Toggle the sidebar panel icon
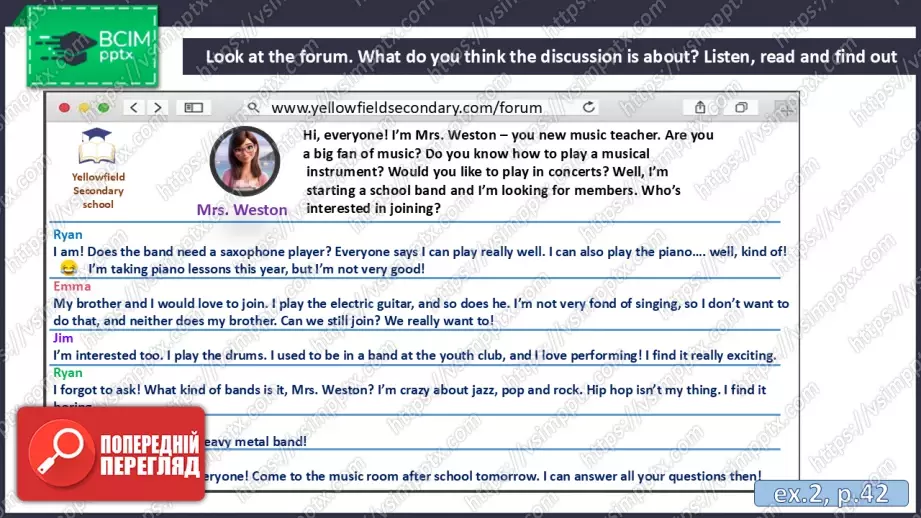Image resolution: width=921 pixels, height=518 pixels. (194, 107)
